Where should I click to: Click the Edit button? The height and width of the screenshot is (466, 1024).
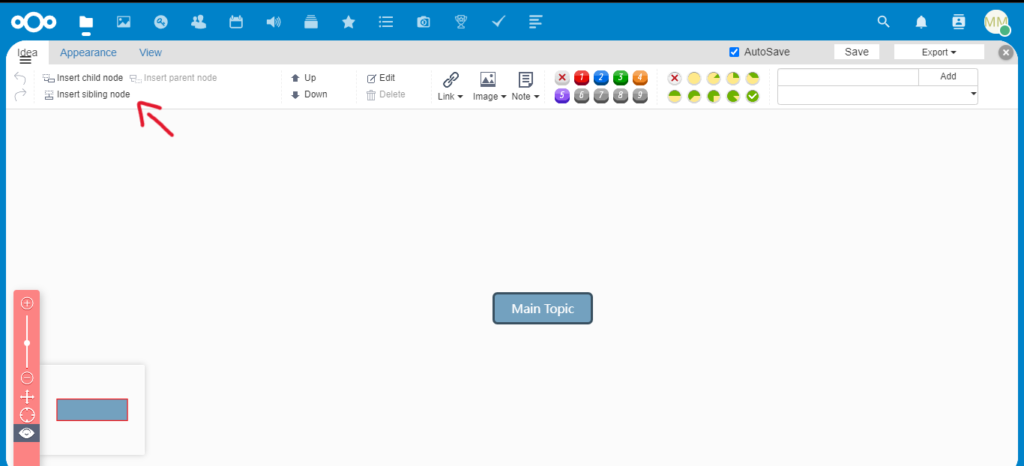tap(381, 78)
